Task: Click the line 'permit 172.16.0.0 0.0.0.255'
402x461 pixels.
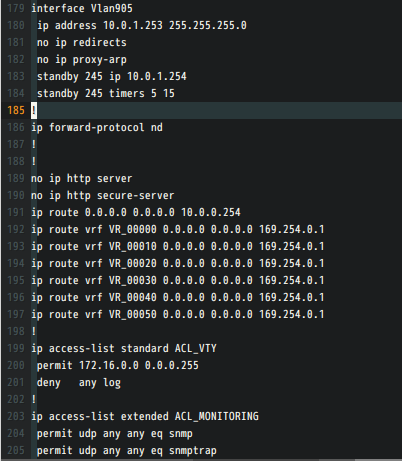Action: (x=118, y=365)
